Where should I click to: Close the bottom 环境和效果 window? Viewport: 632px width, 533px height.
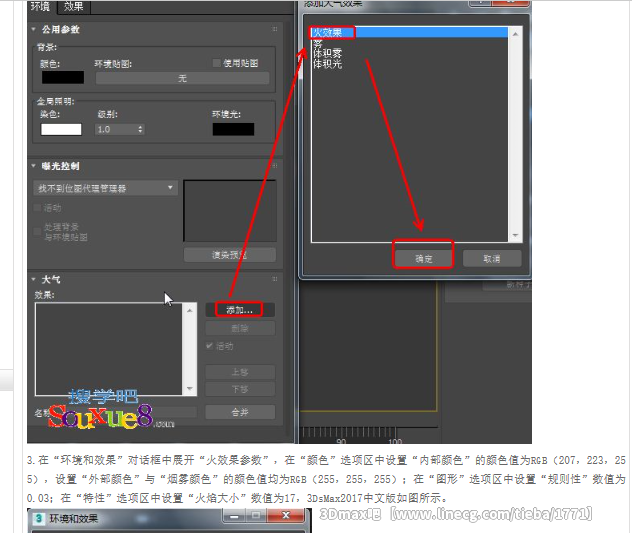point(286,516)
